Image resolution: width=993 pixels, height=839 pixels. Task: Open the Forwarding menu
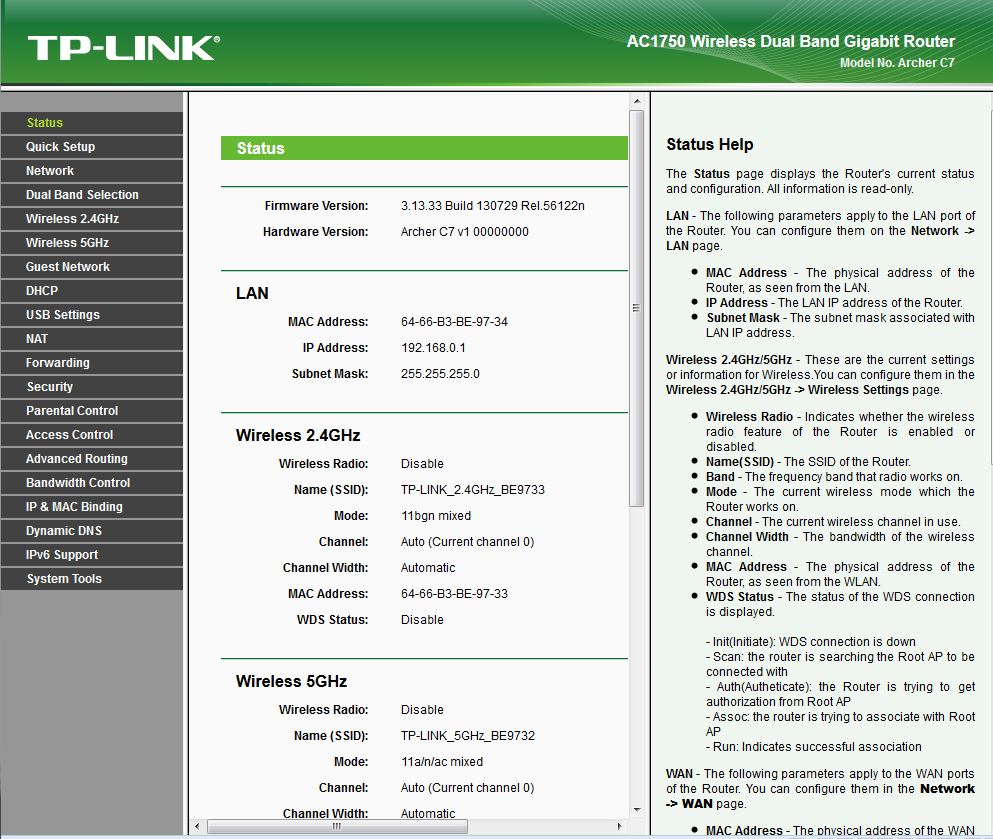[92, 363]
